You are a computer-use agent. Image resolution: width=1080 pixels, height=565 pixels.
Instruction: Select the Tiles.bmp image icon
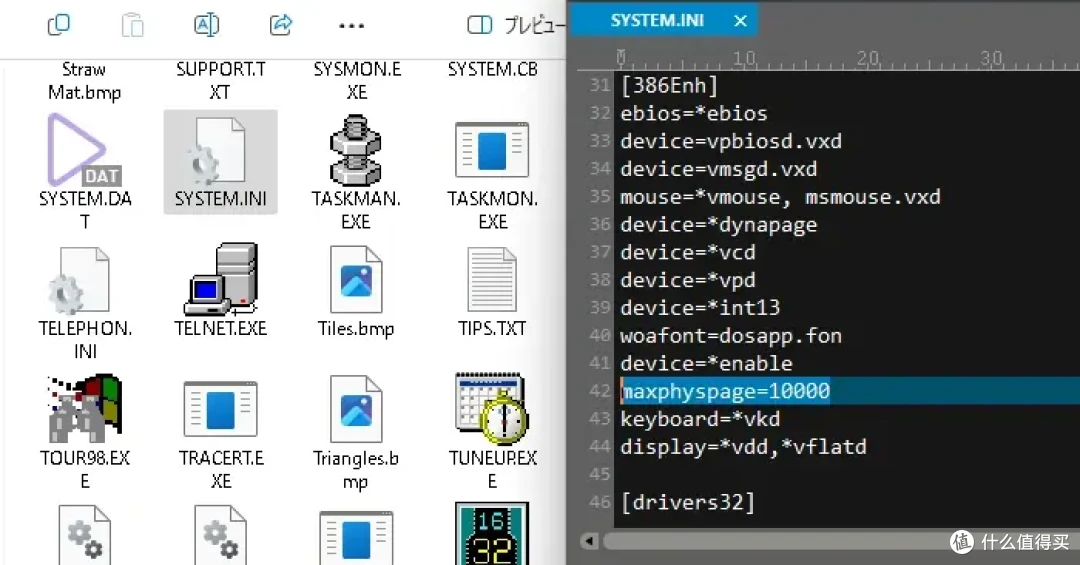point(356,279)
